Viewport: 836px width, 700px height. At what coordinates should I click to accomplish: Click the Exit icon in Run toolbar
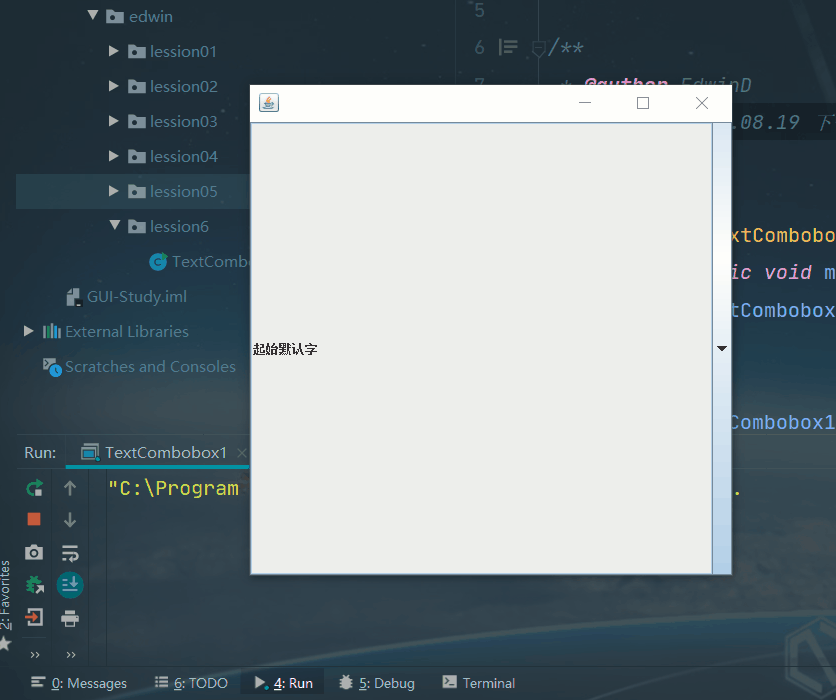34,618
